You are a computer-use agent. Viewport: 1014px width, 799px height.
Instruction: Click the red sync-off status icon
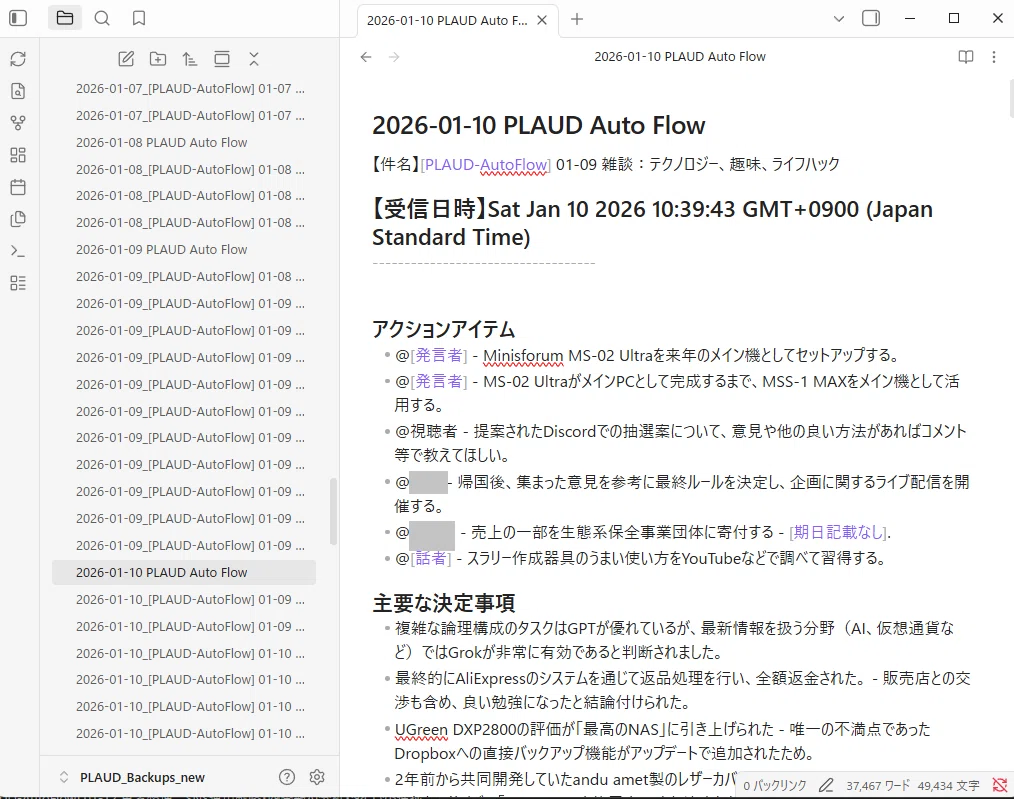click(999, 786)
